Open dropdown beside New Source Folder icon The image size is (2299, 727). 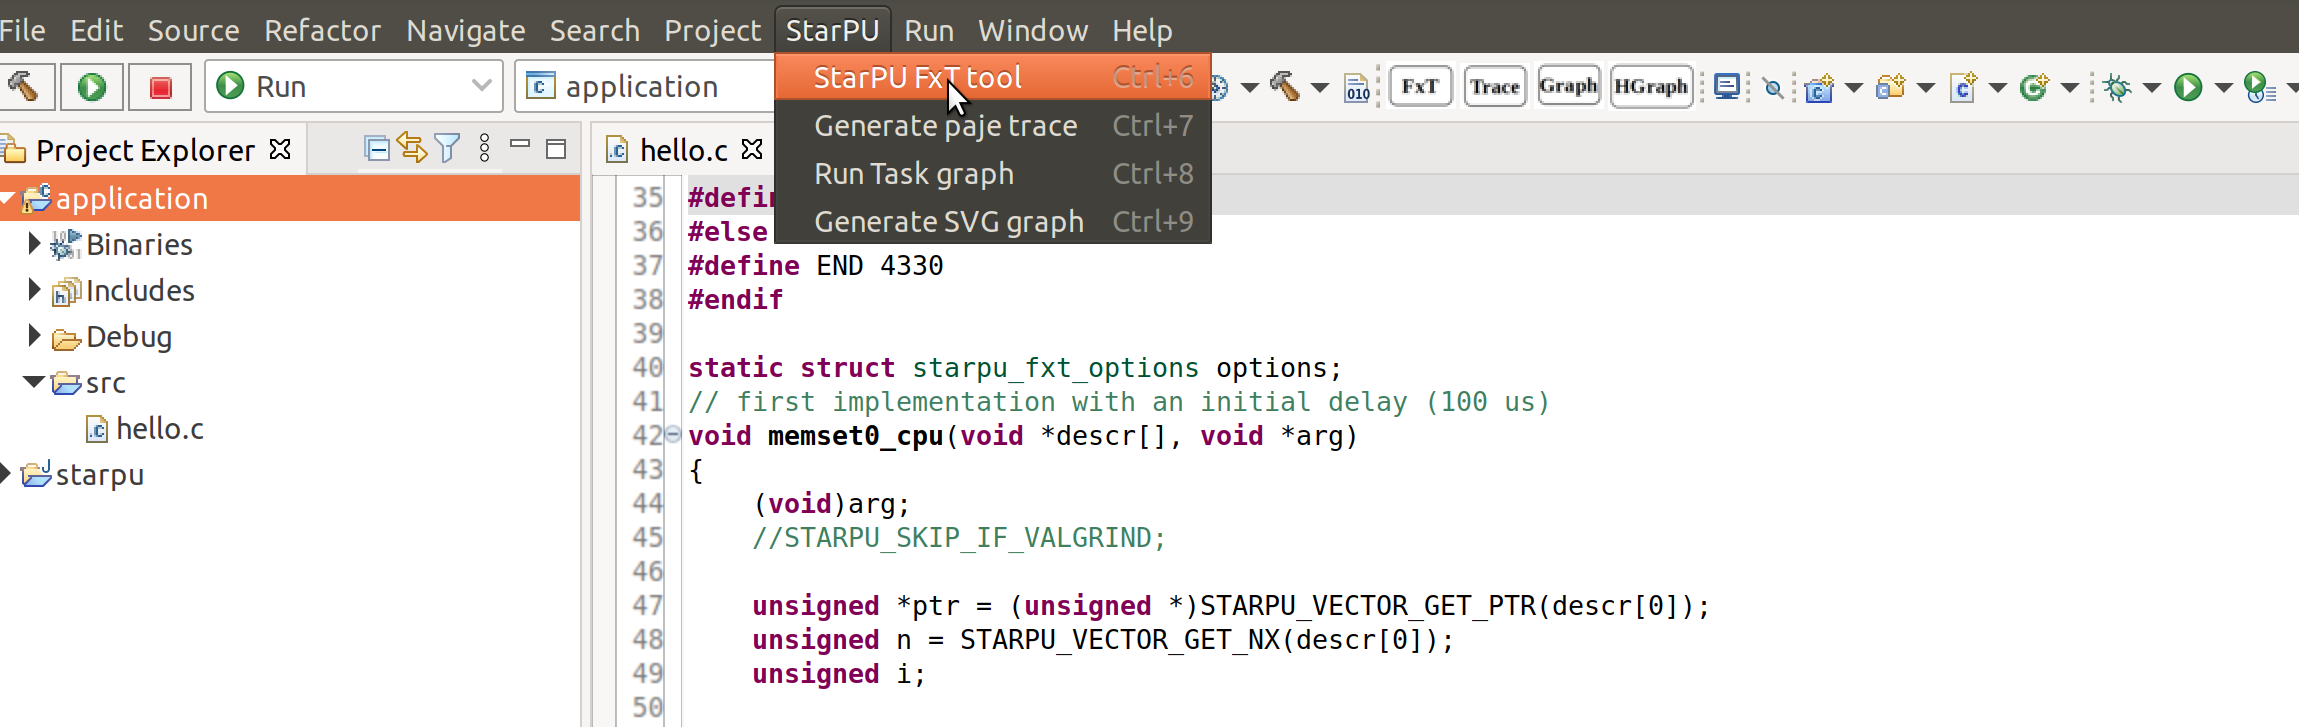click(x=1925, y=88)
